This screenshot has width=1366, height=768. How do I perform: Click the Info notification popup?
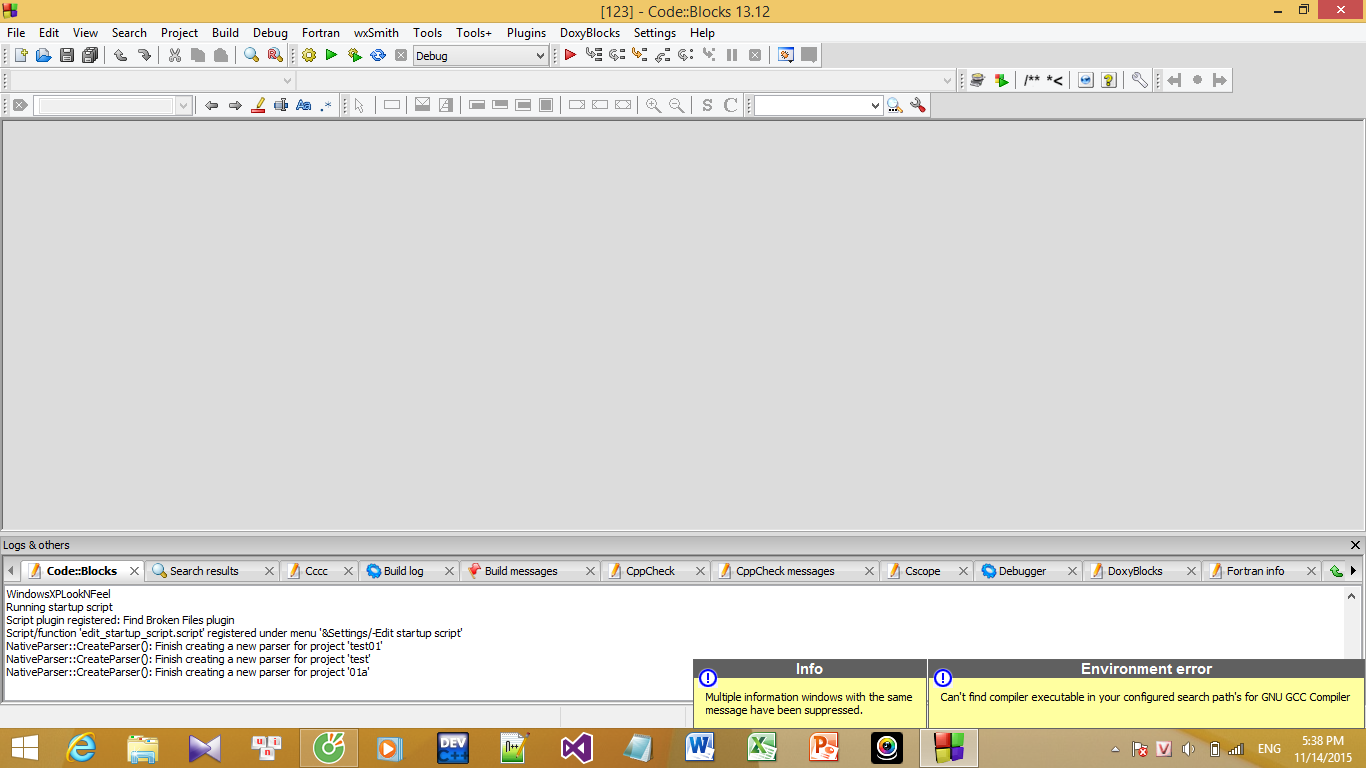[x=810, y=693]
